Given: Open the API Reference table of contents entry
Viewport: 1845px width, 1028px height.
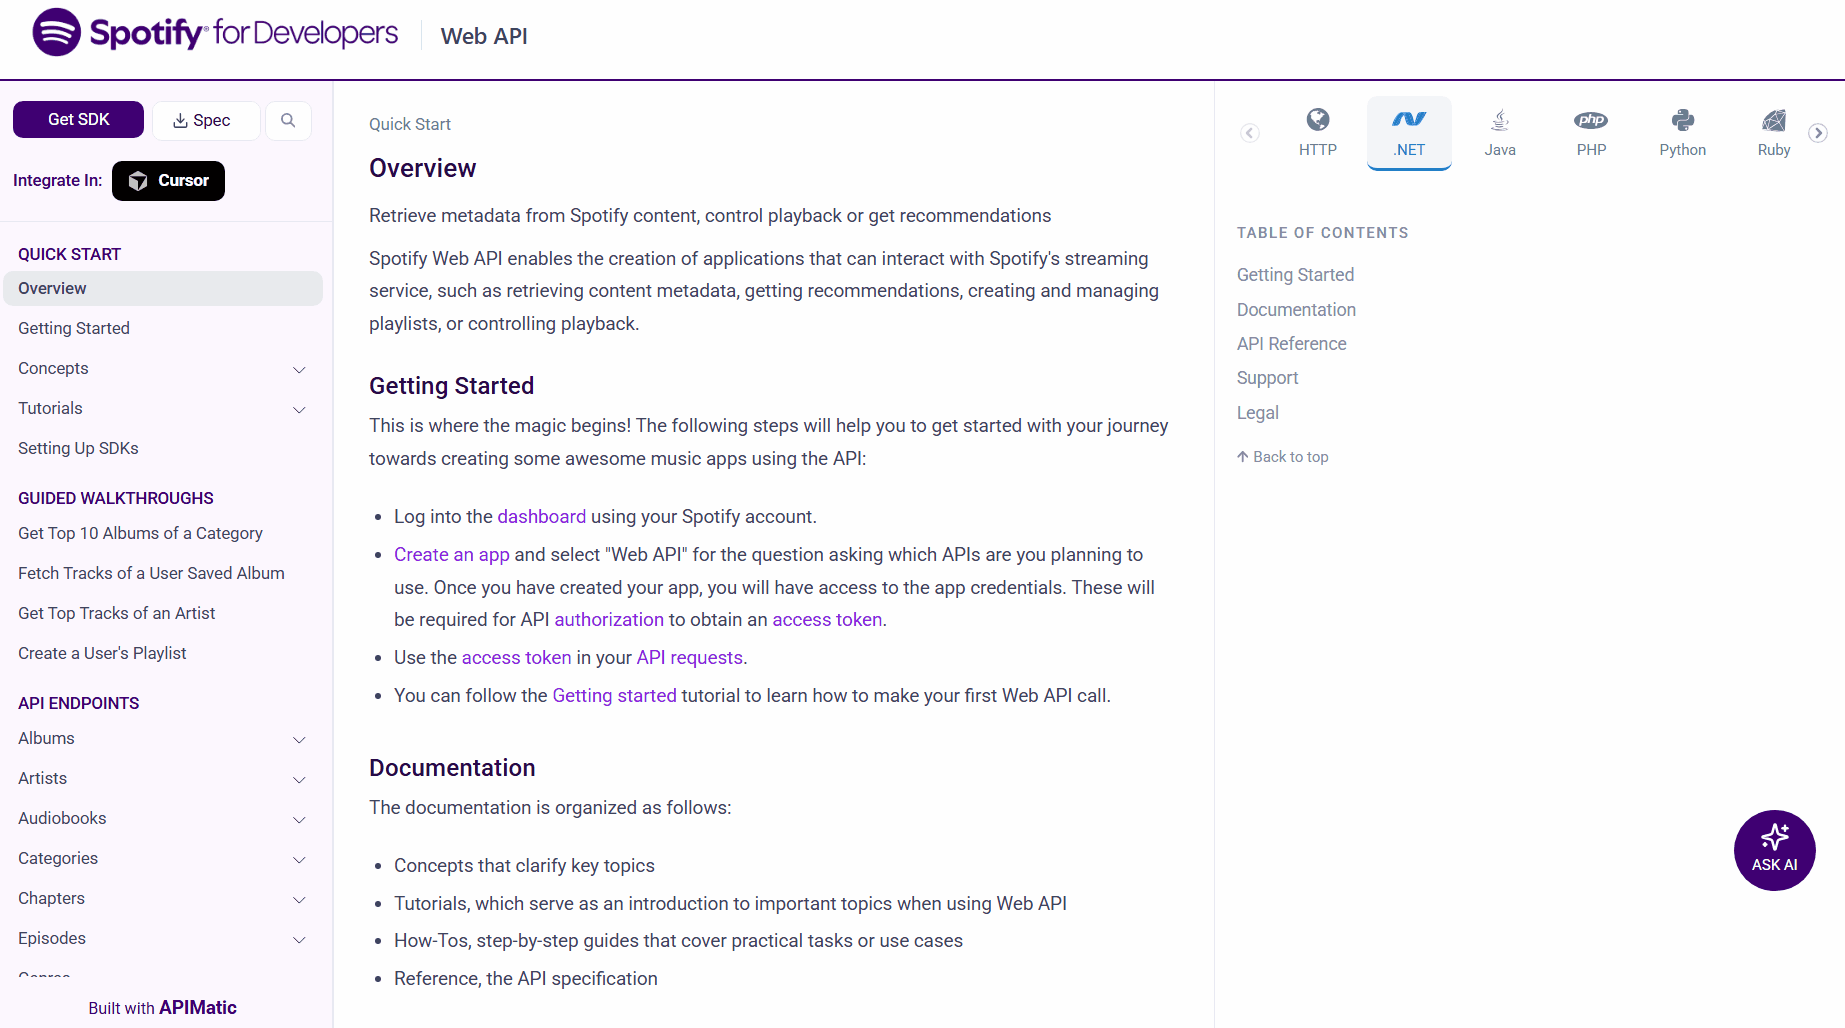Looking at the screenshot, I should (1291, 343).
